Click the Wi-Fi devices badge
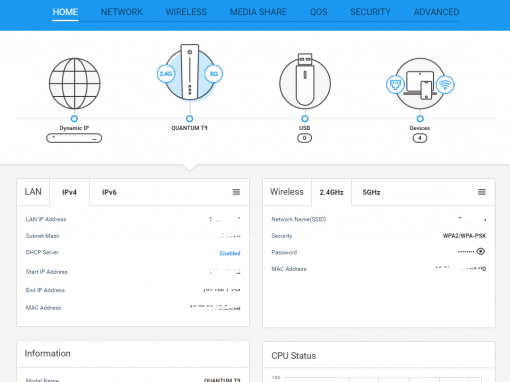Screen dimensions: 510x382 (445, 85)
